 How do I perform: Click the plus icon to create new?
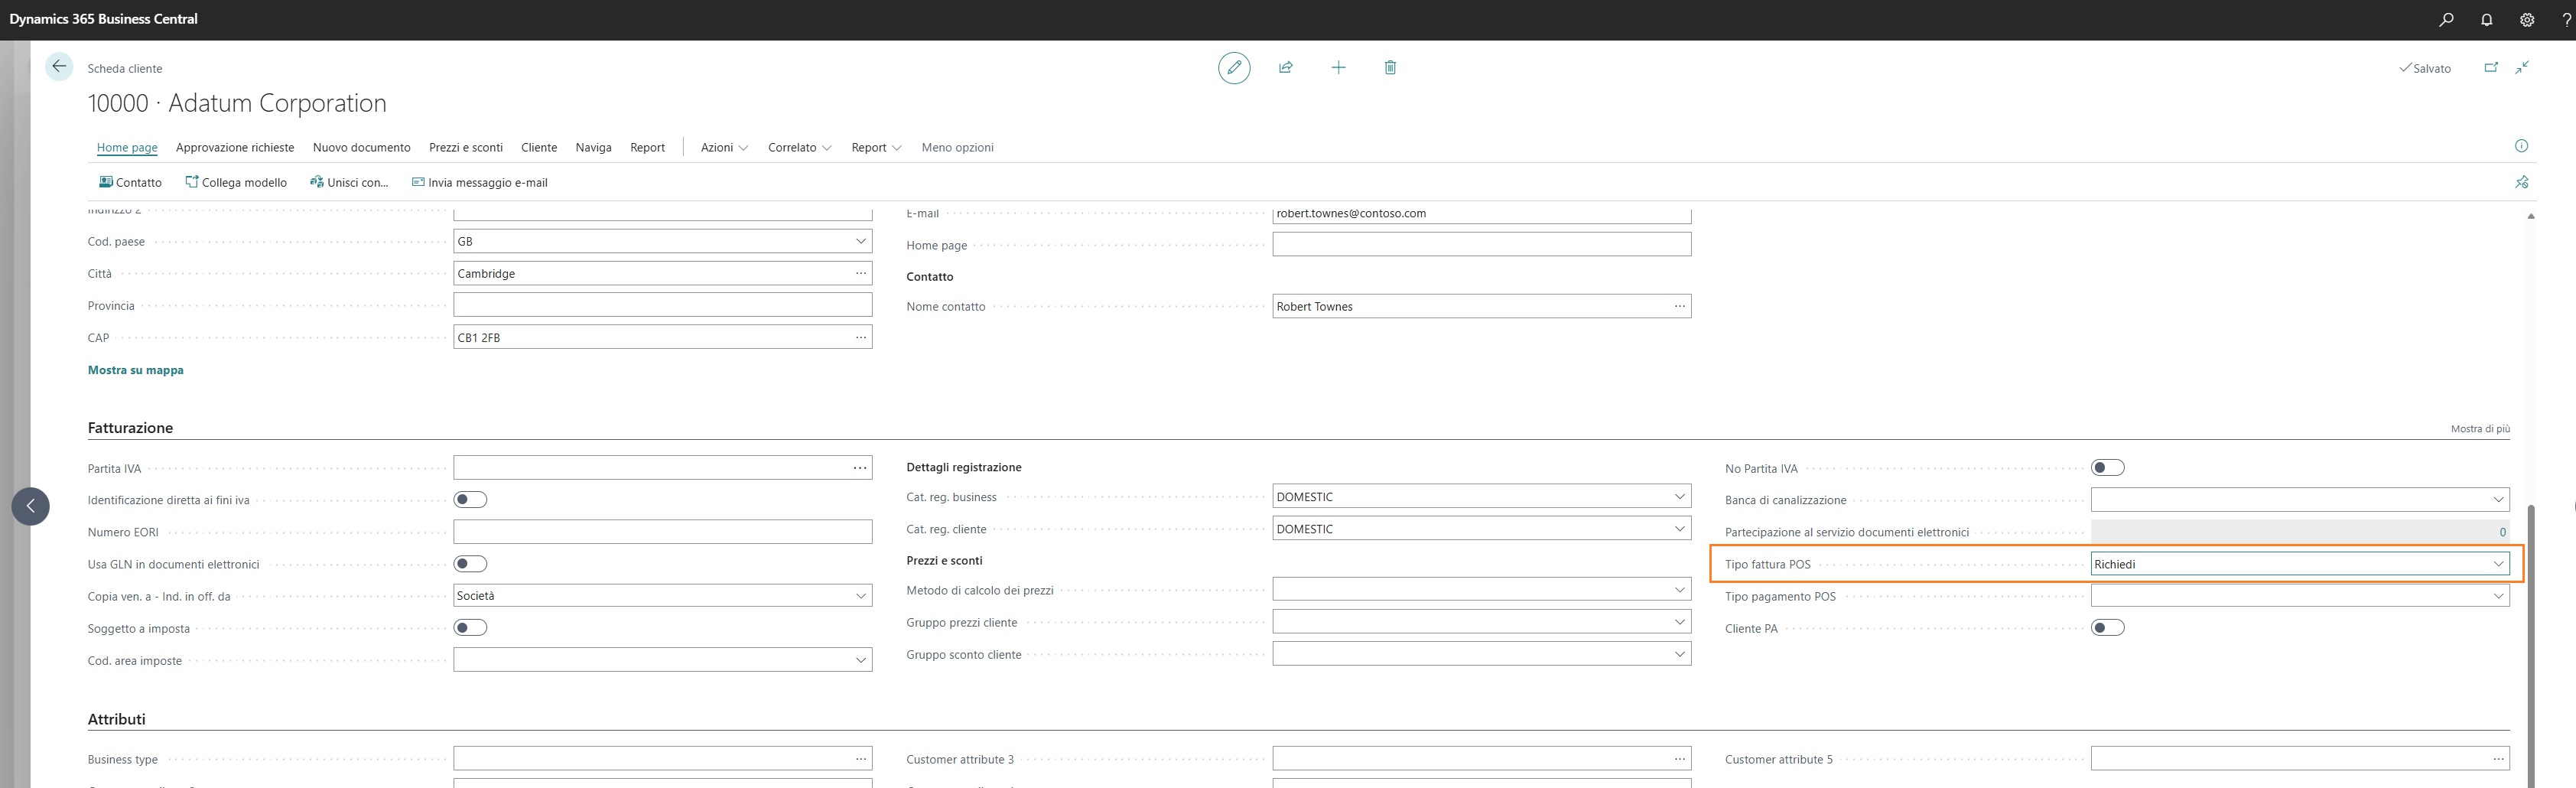[1338, 67]
